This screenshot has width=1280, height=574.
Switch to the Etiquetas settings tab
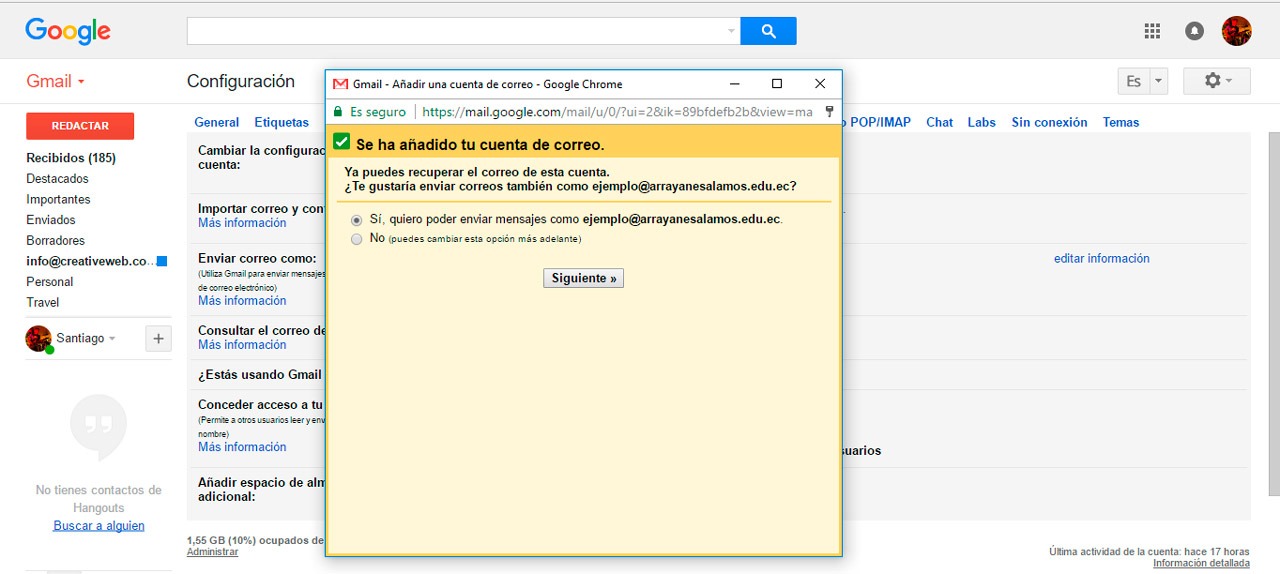tap(282, 122)
